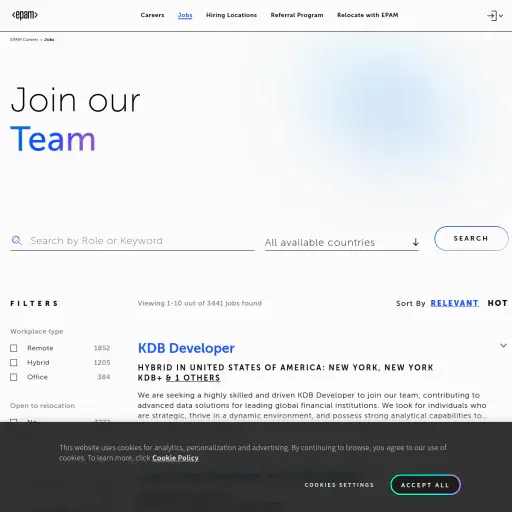Show the '& 1 others' skills link
This screenshot has width=512, height=512.
coord(193,378)
